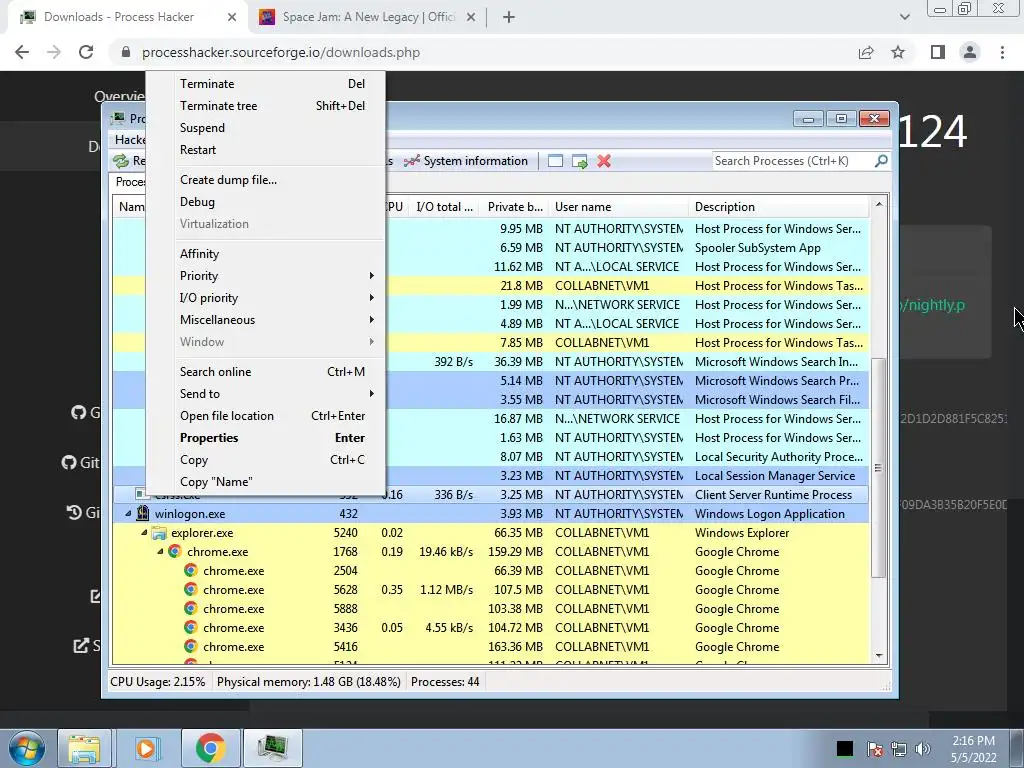Click the find window toolbar icon
Viewport: 1024px width, 768px height.
[555, 161]
